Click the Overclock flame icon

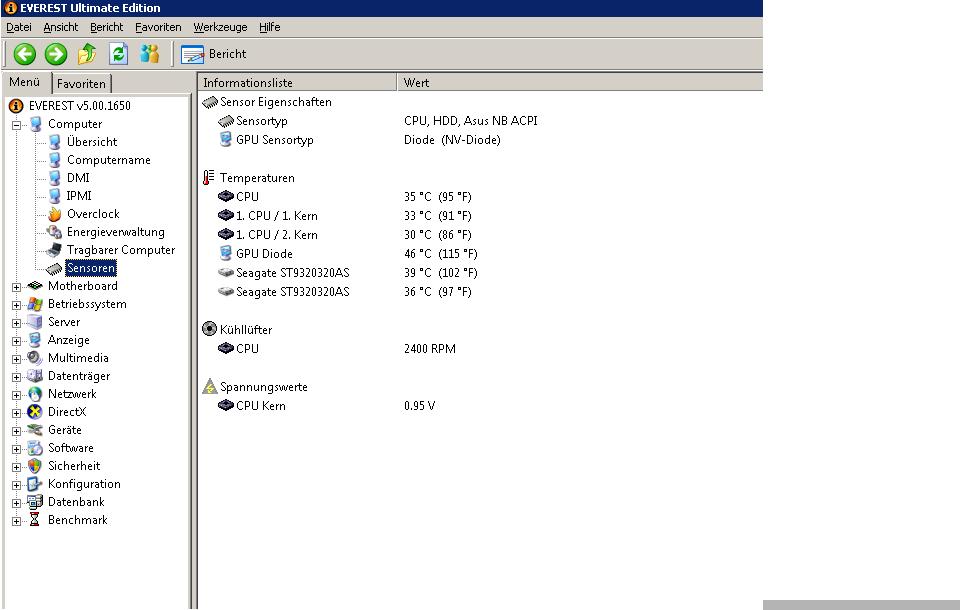click(x=54, y=214)
